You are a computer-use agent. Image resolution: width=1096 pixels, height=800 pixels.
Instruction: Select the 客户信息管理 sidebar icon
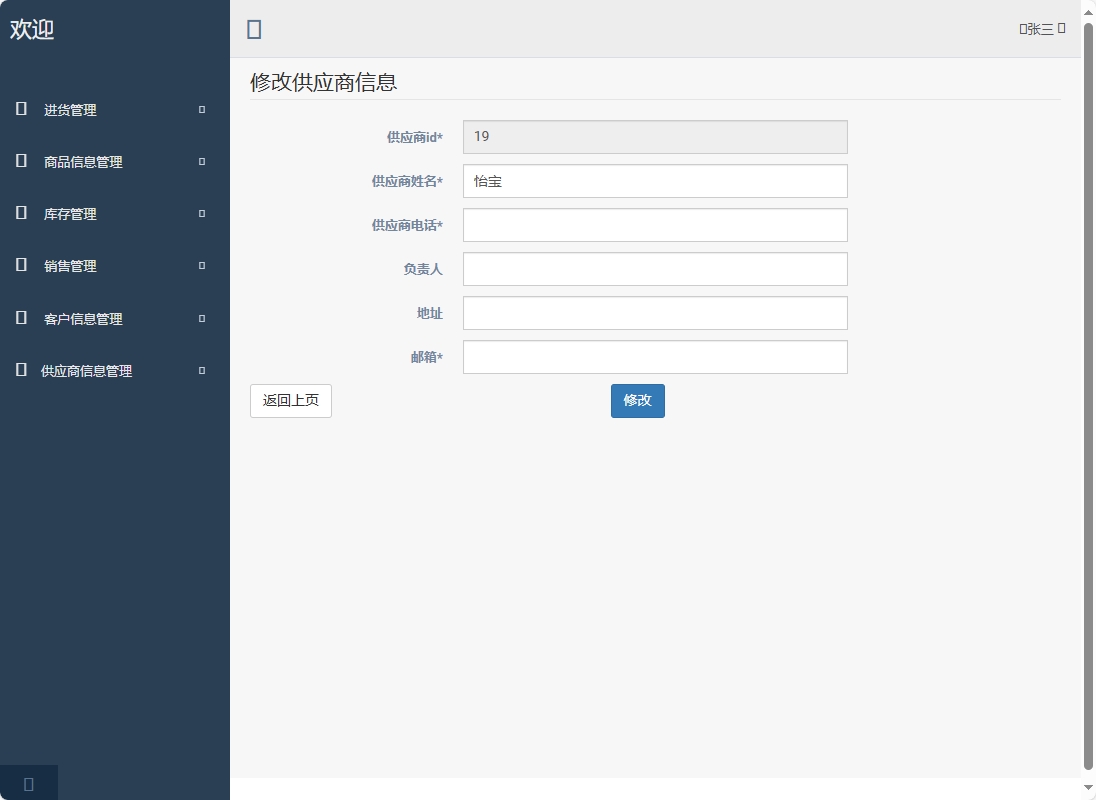pyautogui.click(x=21, y=318)
